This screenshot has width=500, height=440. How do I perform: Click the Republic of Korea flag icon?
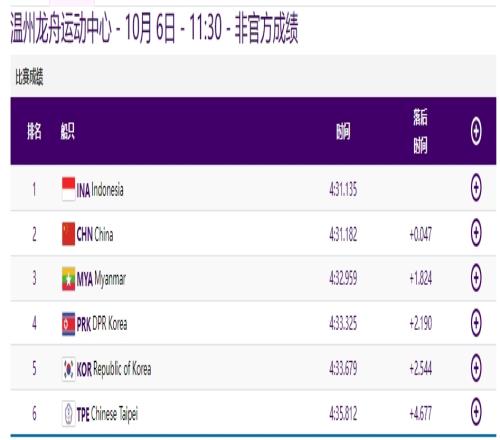[68, 369]
